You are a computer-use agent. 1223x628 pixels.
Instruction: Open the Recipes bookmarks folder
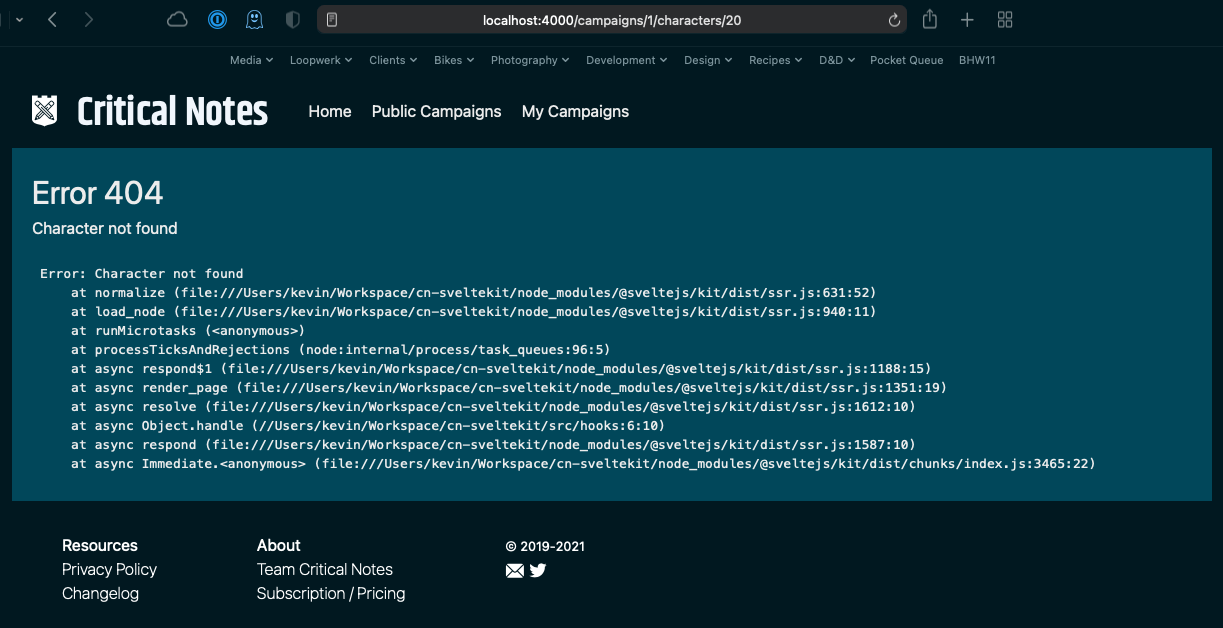click(x=776, y=60)
